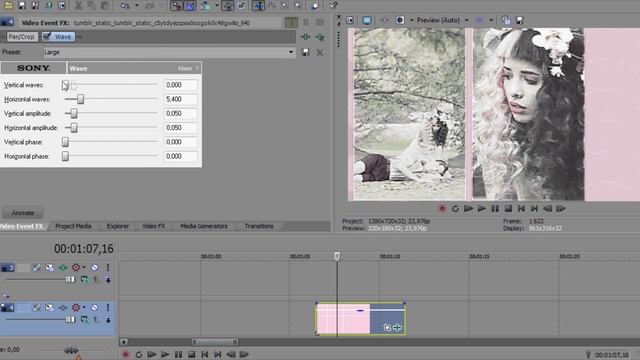
Task: Toggle automation settings on track 3
Action: tap(76, 268)
